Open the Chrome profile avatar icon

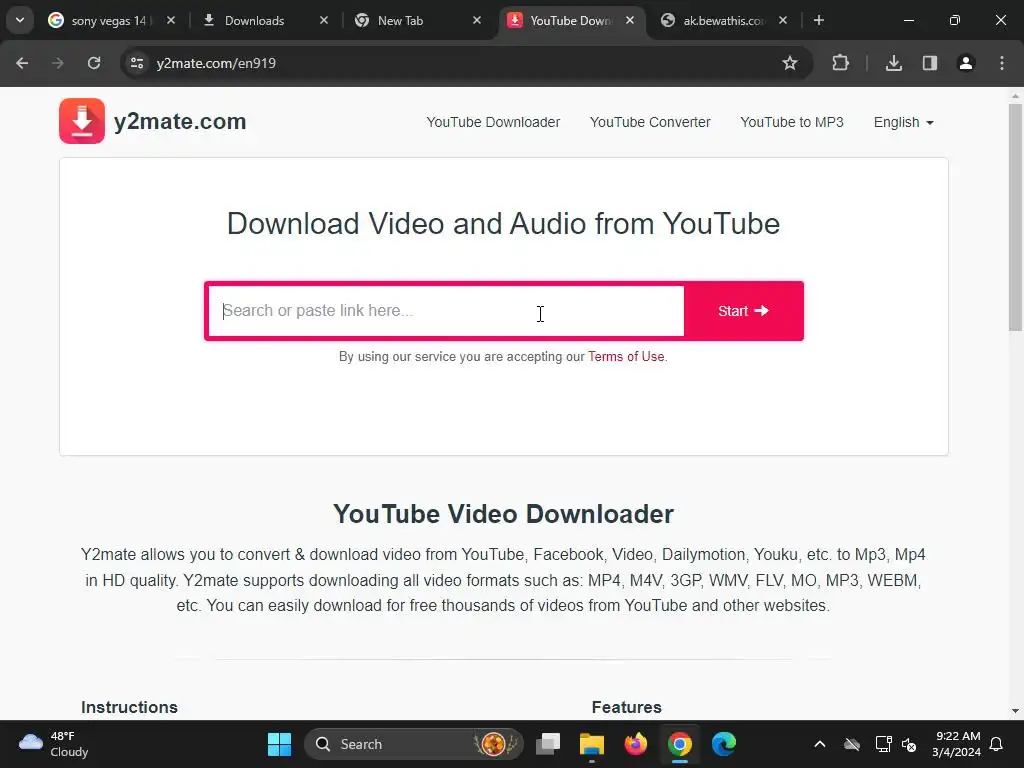965,63
